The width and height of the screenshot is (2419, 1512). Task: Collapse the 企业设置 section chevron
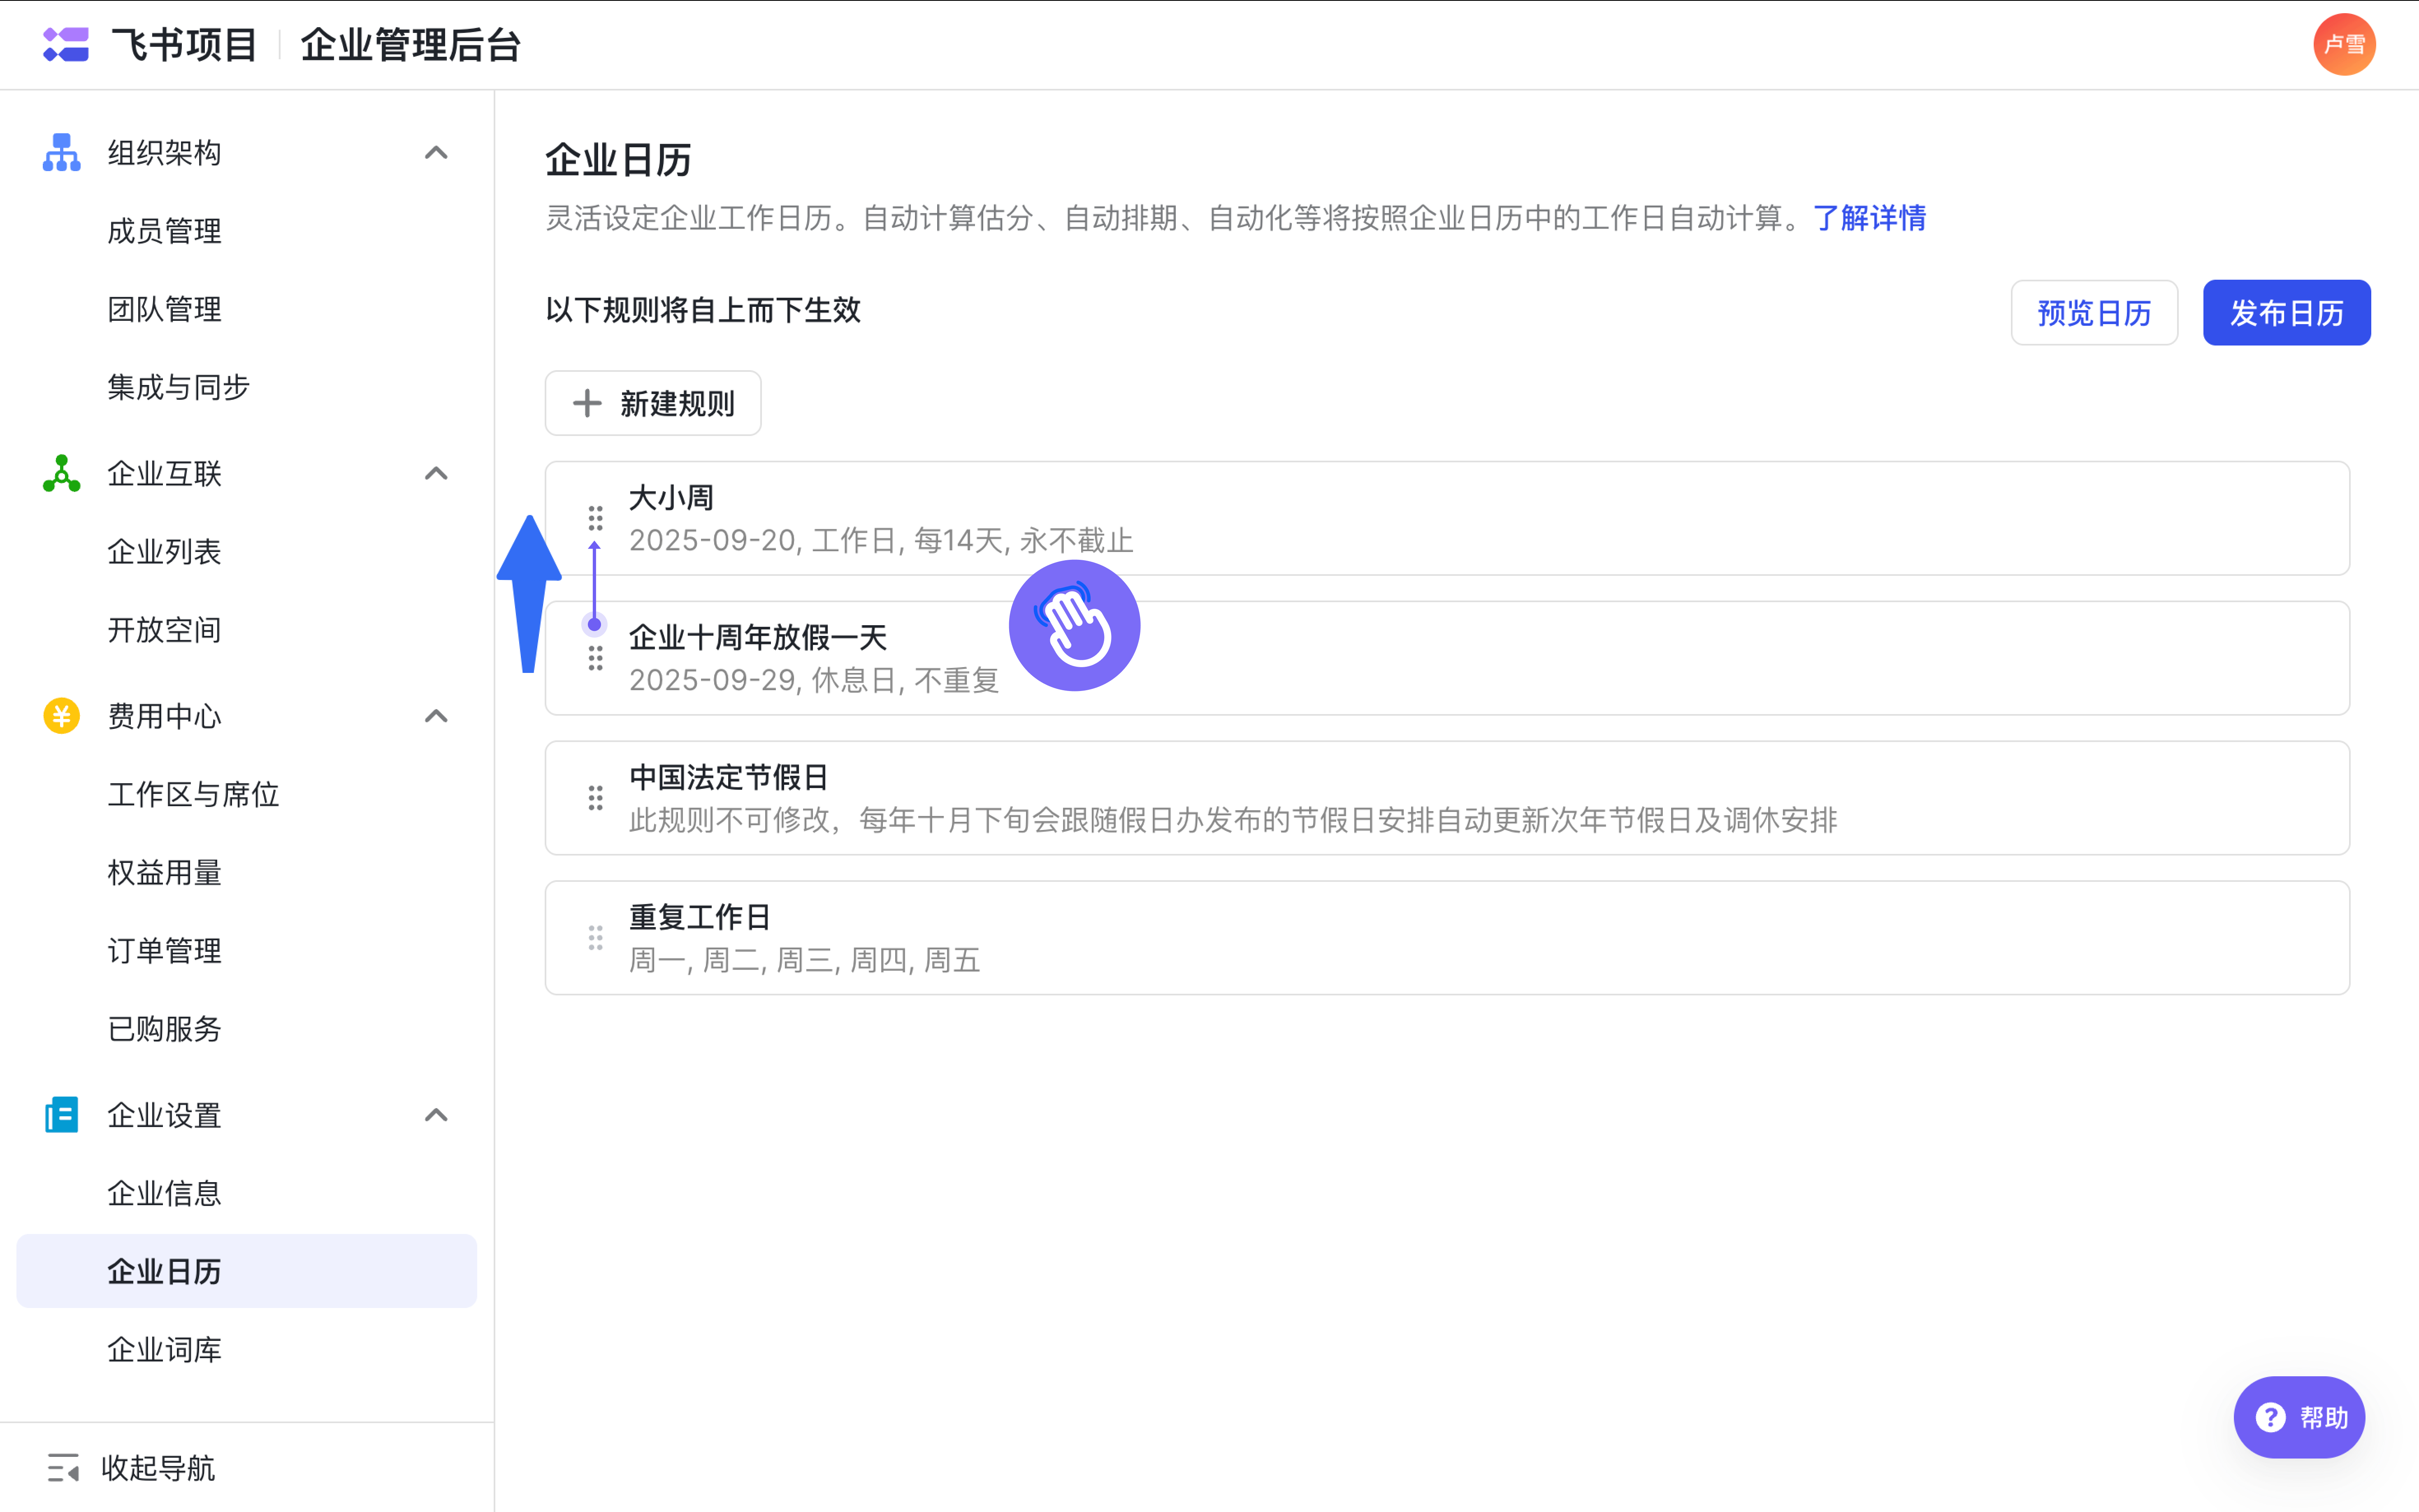point(436,1115)
